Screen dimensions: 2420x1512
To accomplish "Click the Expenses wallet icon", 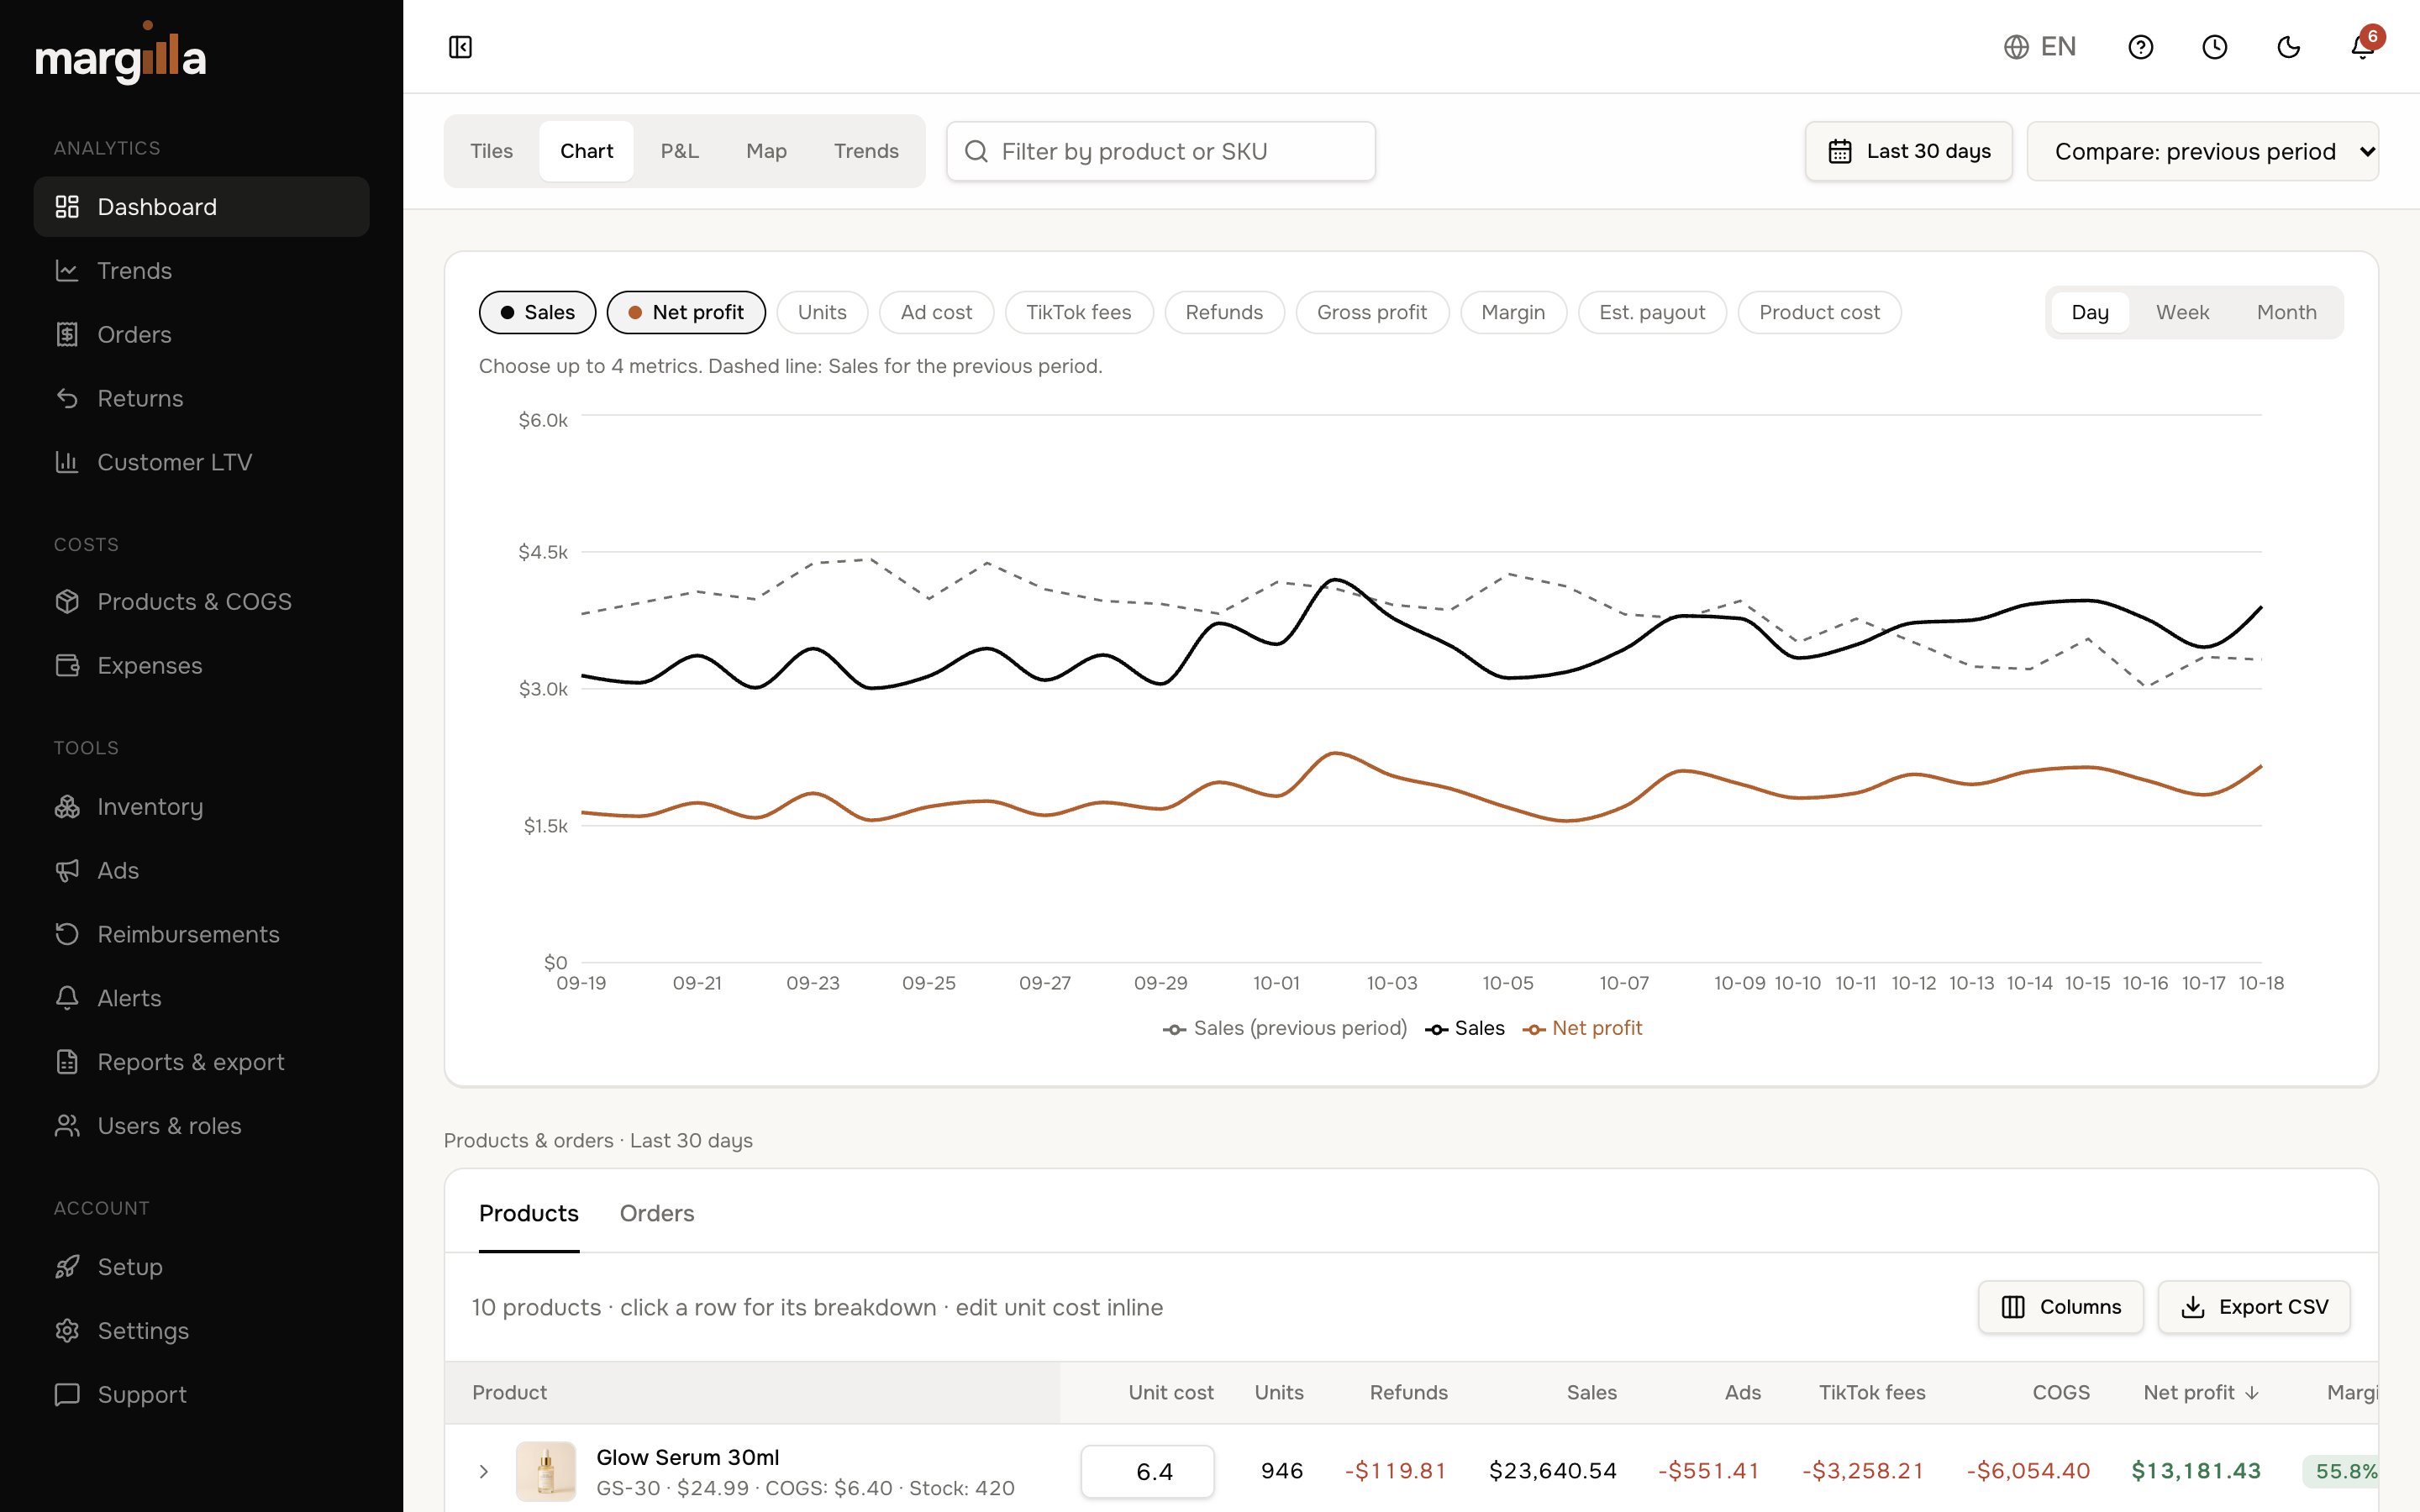I will tap(67, 666).
